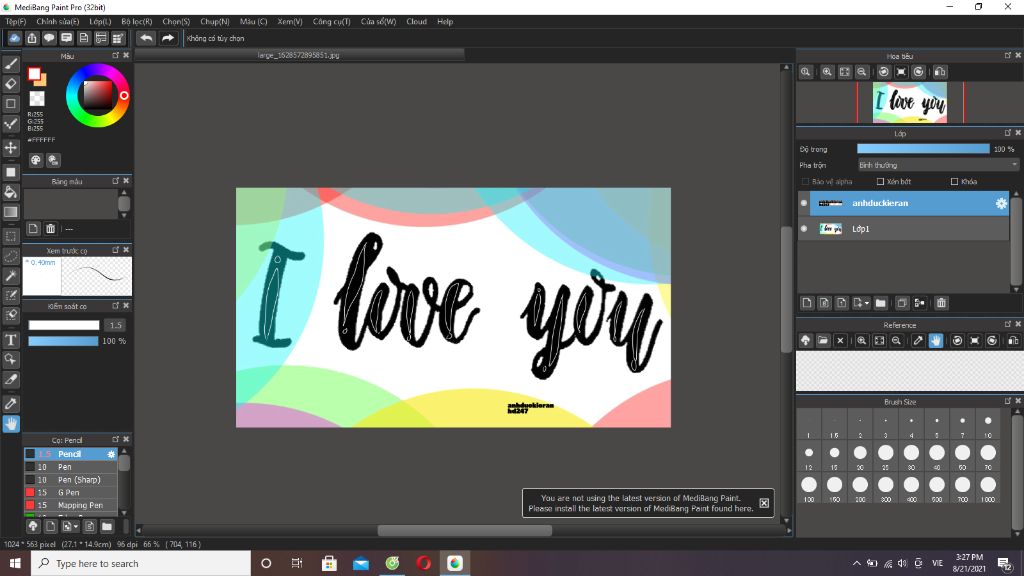Viewport: 1024px width, 576px height.
Task: Select the Magic Wand tool
Action: point(11,276)
